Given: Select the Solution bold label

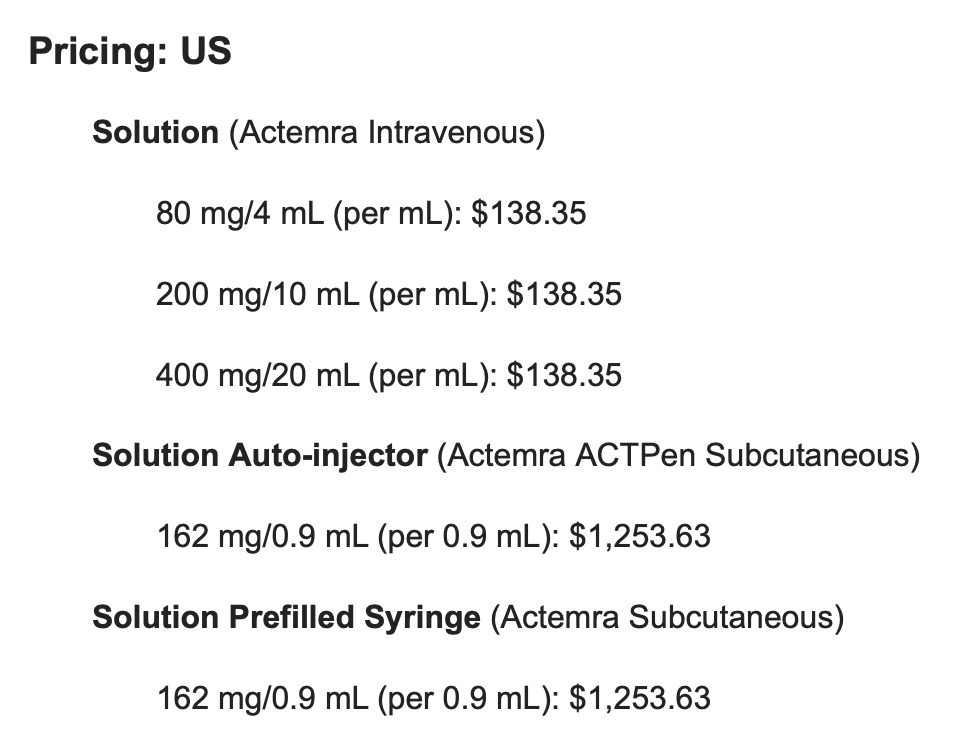Looking at the screenshot, I should click(156, 132).
